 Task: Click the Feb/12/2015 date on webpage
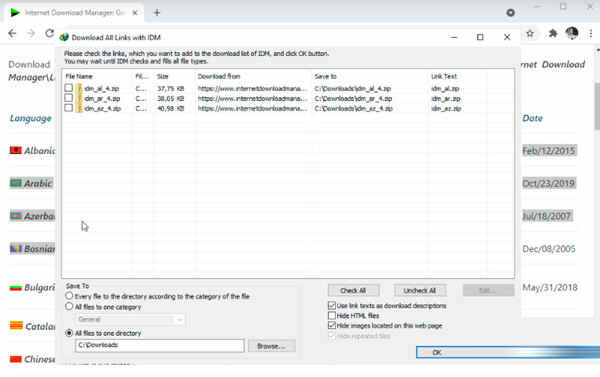pos(549,150)
